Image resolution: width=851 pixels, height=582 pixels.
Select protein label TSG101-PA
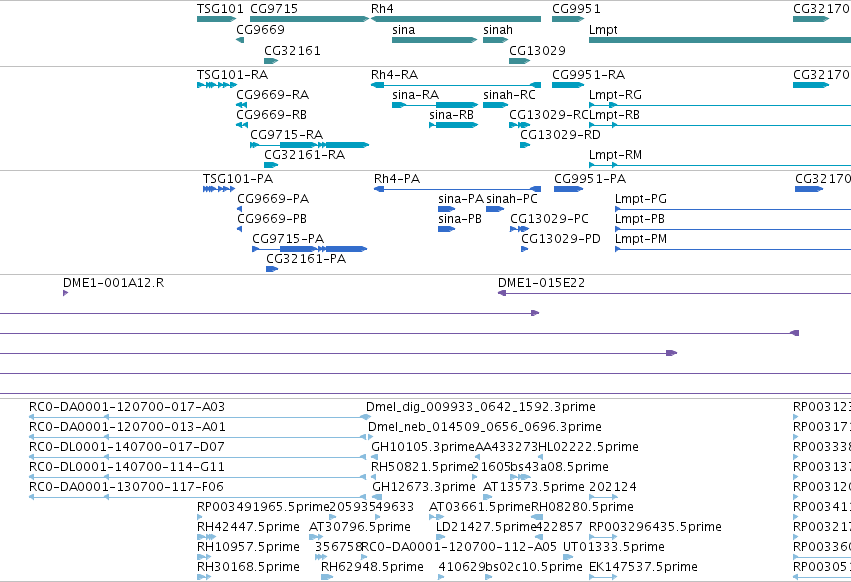pos(238,179)
